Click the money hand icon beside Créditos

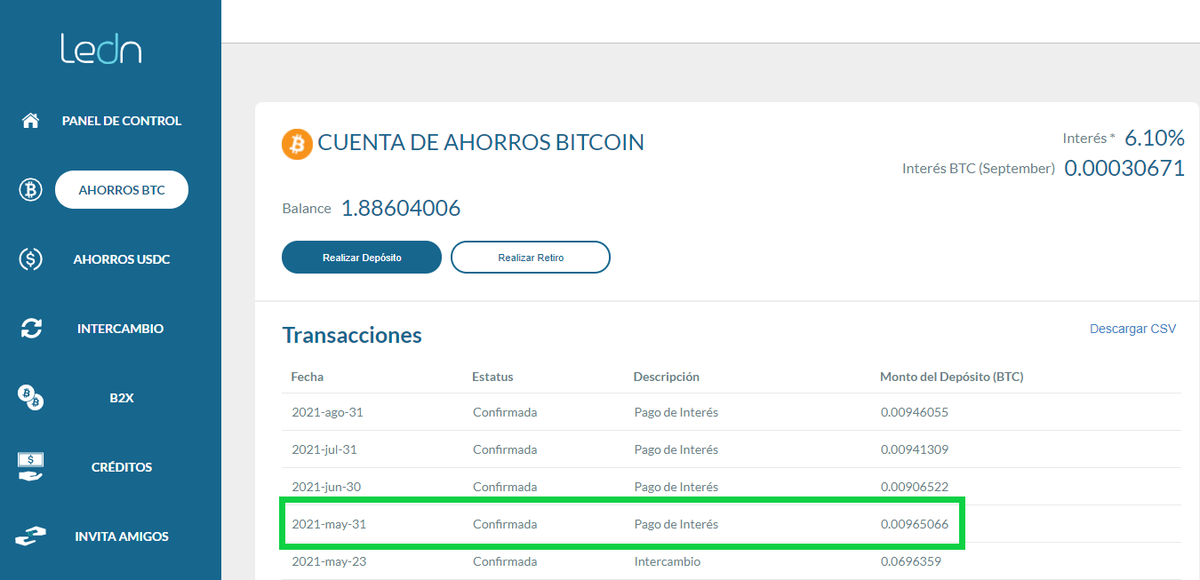pyautogui.click(x=31, y=467)
